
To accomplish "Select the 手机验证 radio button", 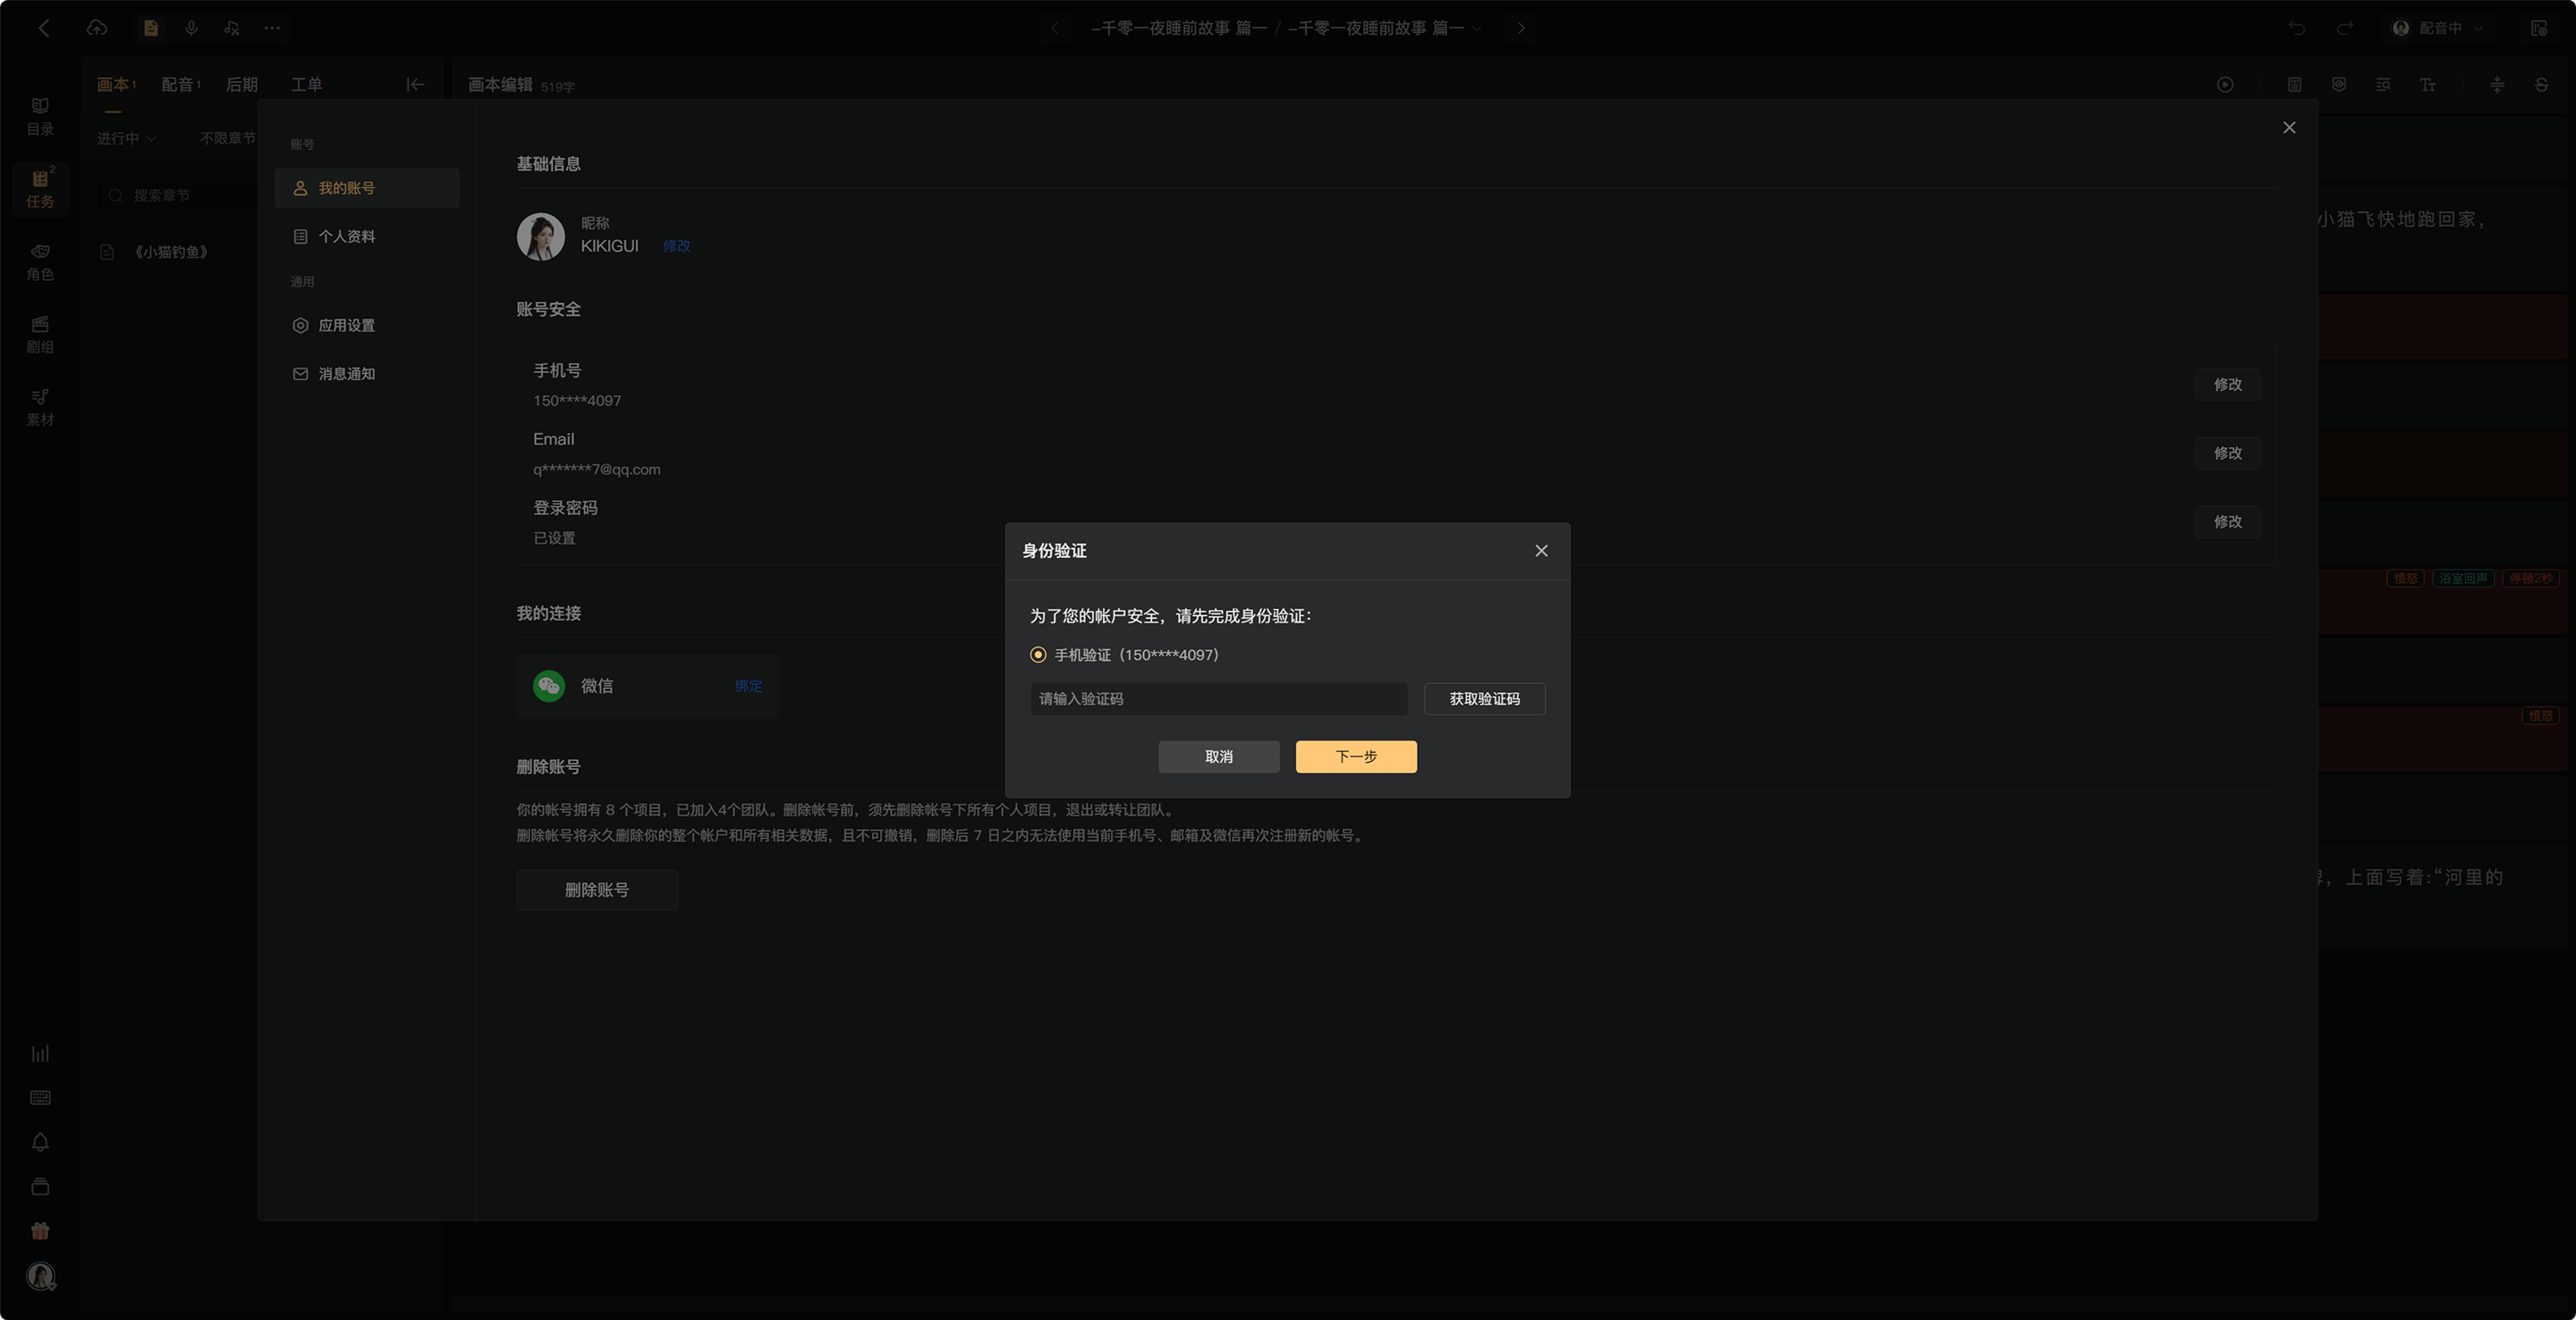I will tap(1038, 655).
